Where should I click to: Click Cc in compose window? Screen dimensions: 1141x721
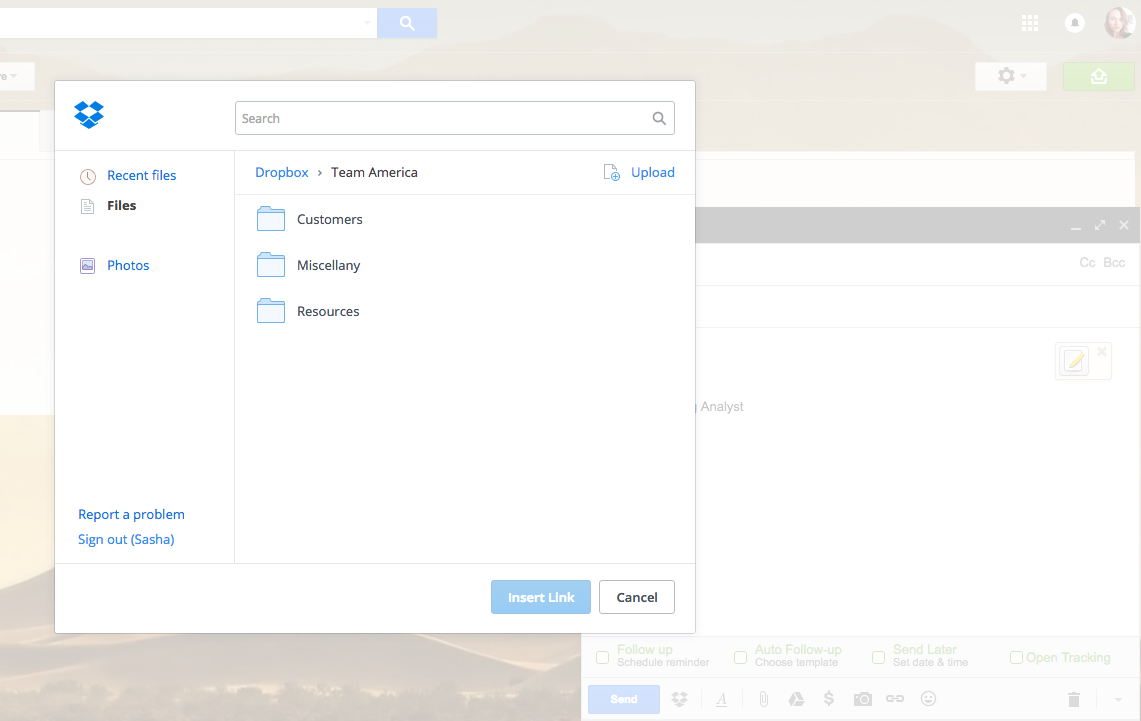click(1087, 263)
